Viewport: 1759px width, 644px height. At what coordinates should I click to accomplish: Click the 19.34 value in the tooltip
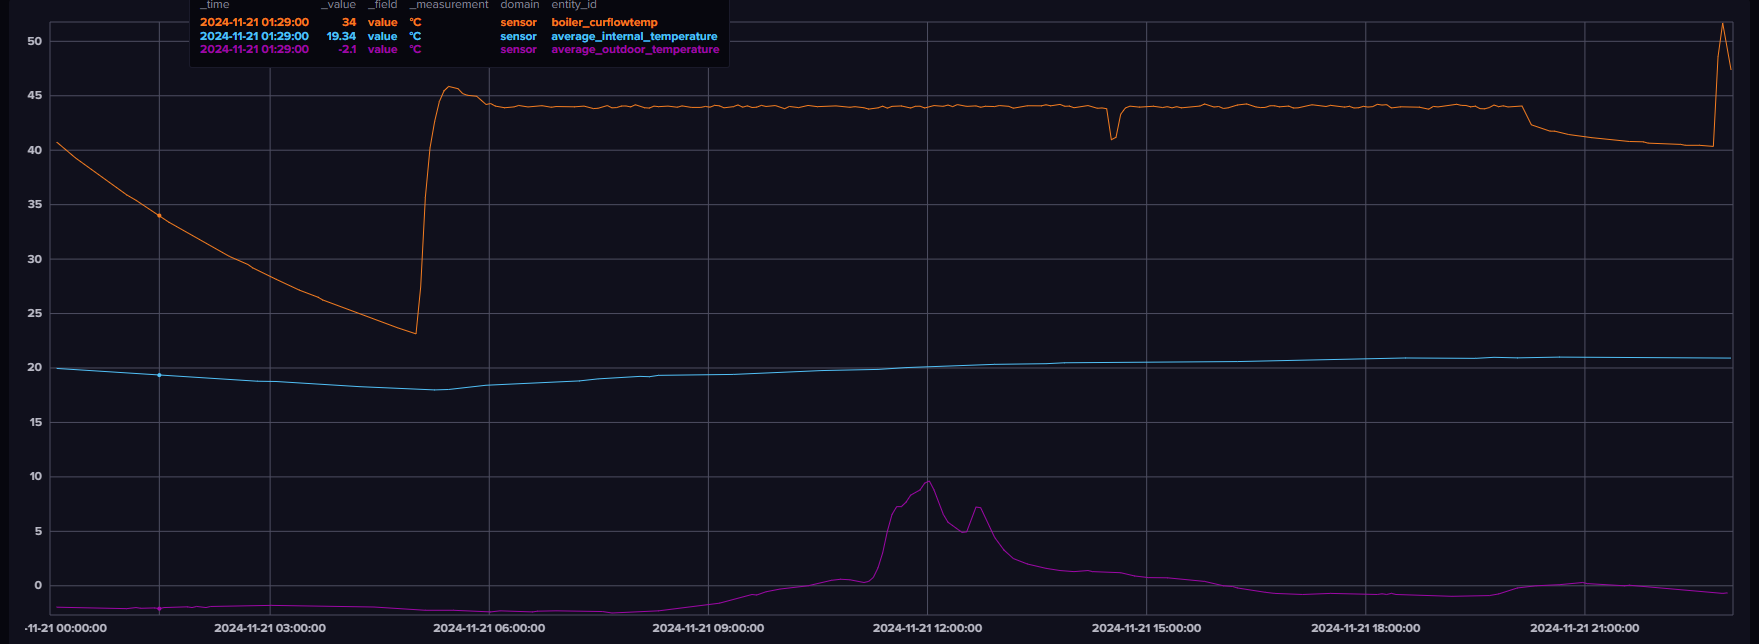click(x=341, y=36)
